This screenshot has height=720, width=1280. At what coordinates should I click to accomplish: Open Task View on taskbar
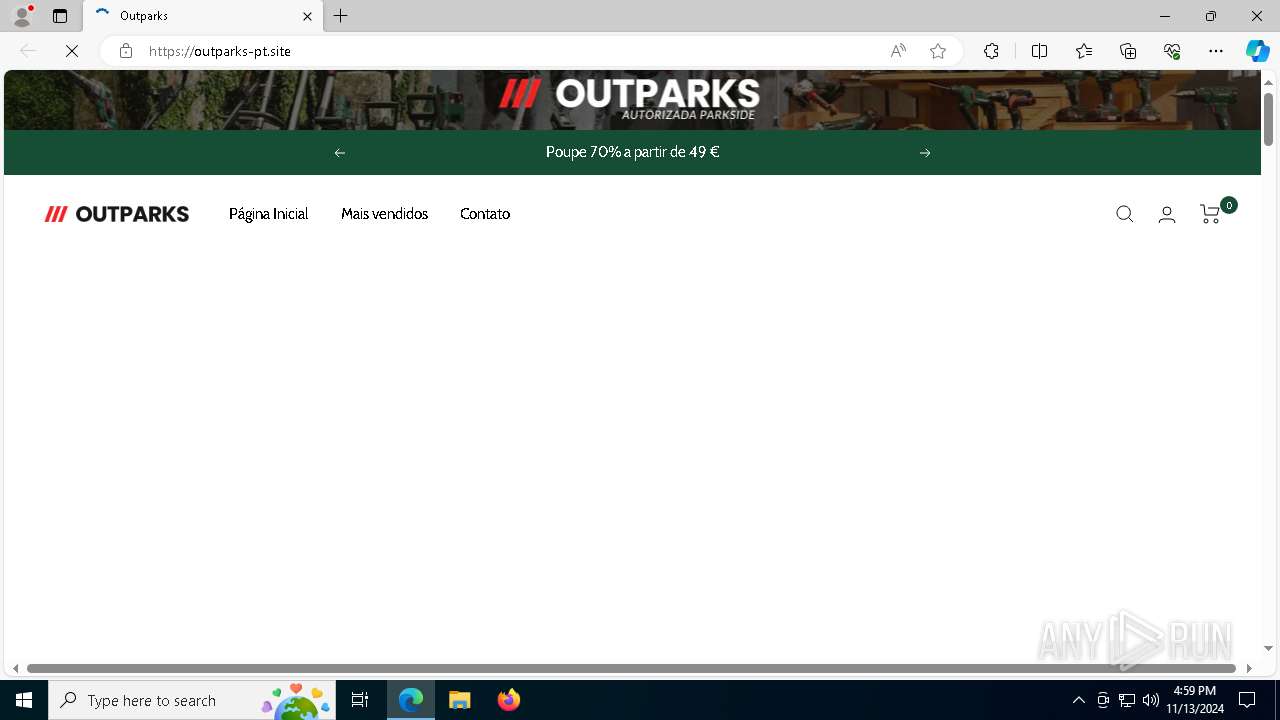pos(360,700)
